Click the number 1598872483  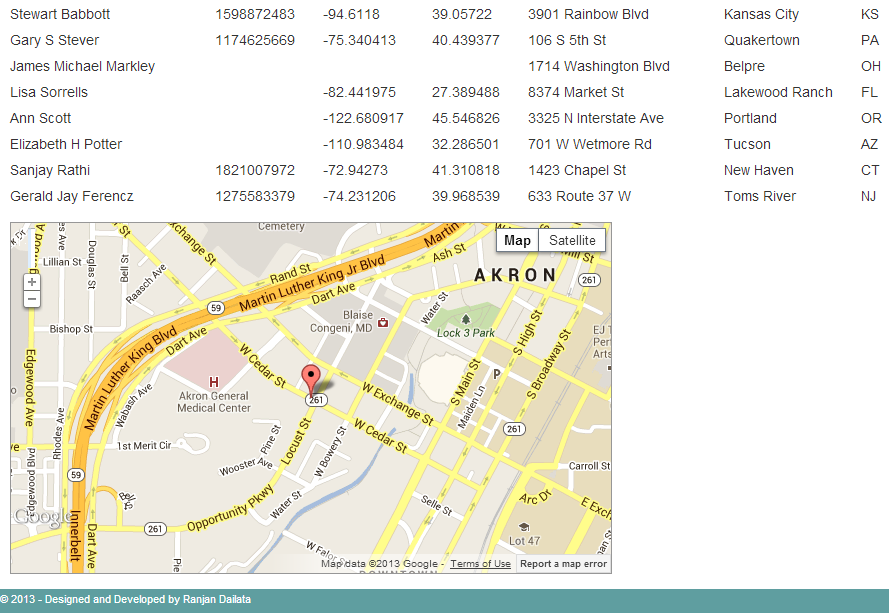[255, 14]
